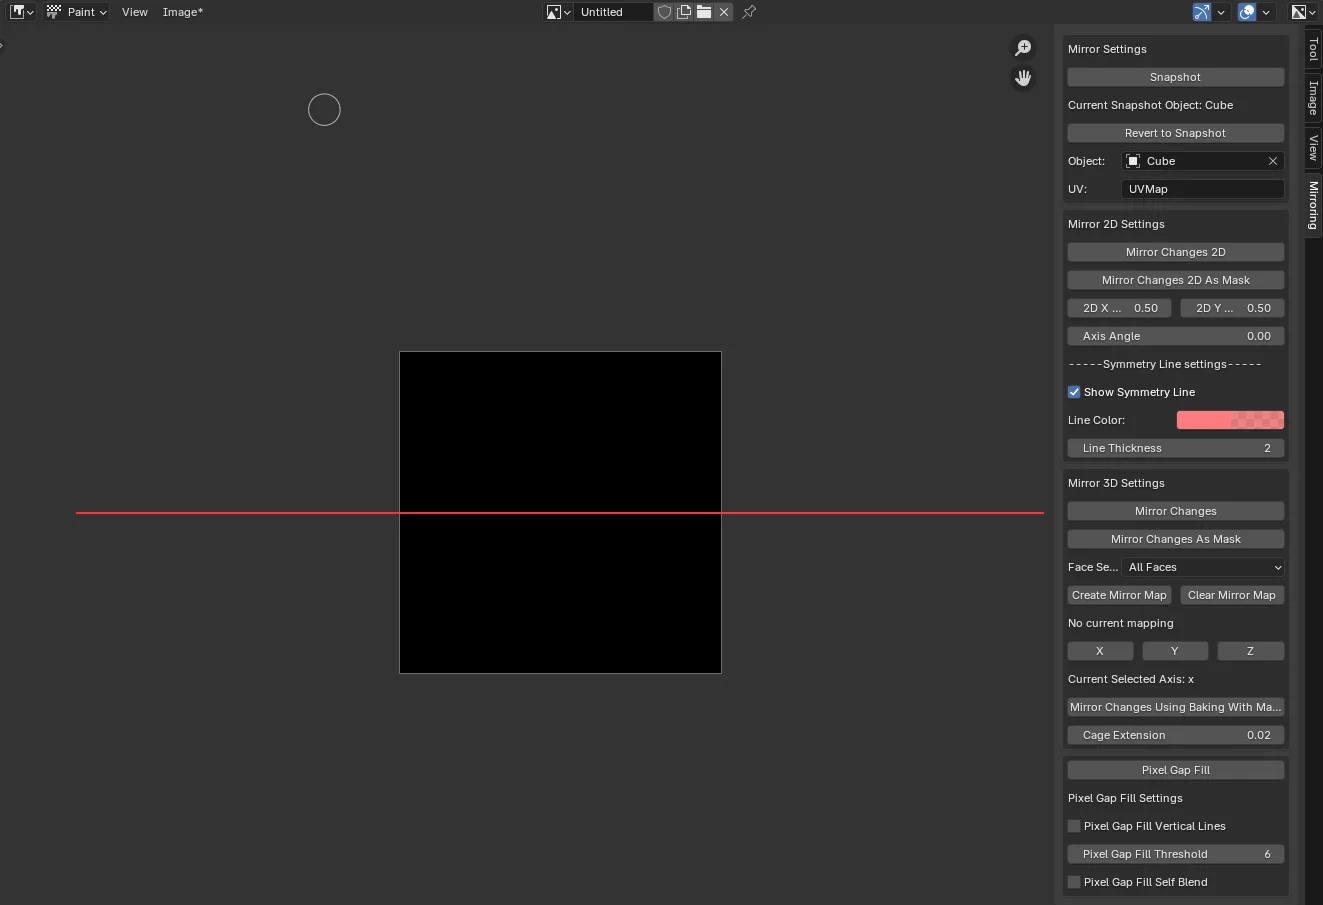The height and width of the screenshot is (905, 1323).
Task: Toggle the gizmo display icon
Action: [x=1202, y=12]
